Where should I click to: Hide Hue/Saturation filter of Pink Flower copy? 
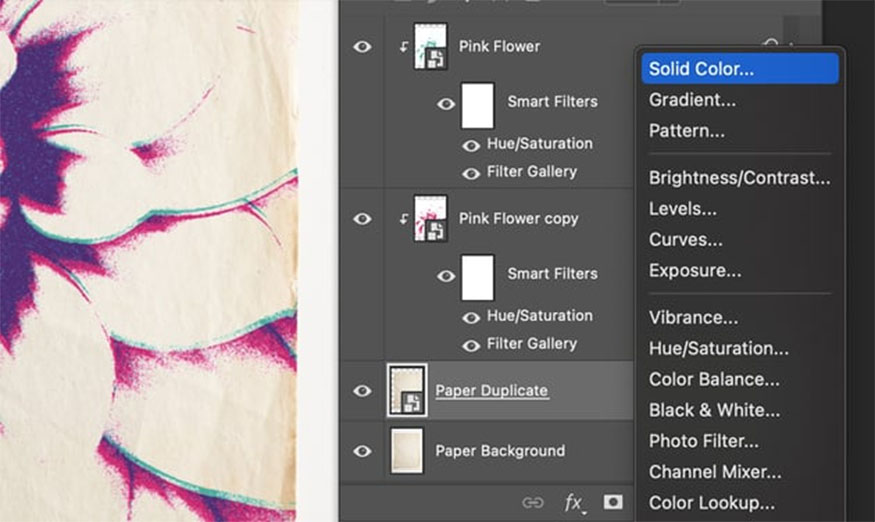[x=470, y=318]
